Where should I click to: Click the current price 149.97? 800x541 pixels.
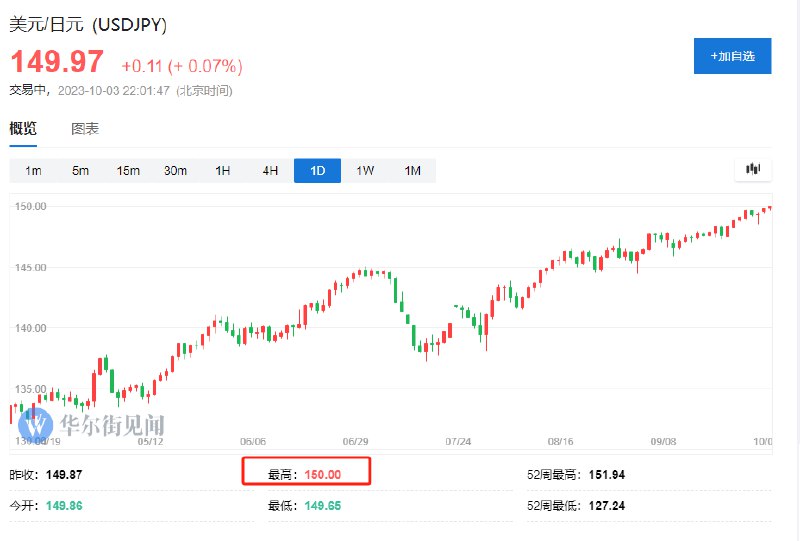(57, 62)
